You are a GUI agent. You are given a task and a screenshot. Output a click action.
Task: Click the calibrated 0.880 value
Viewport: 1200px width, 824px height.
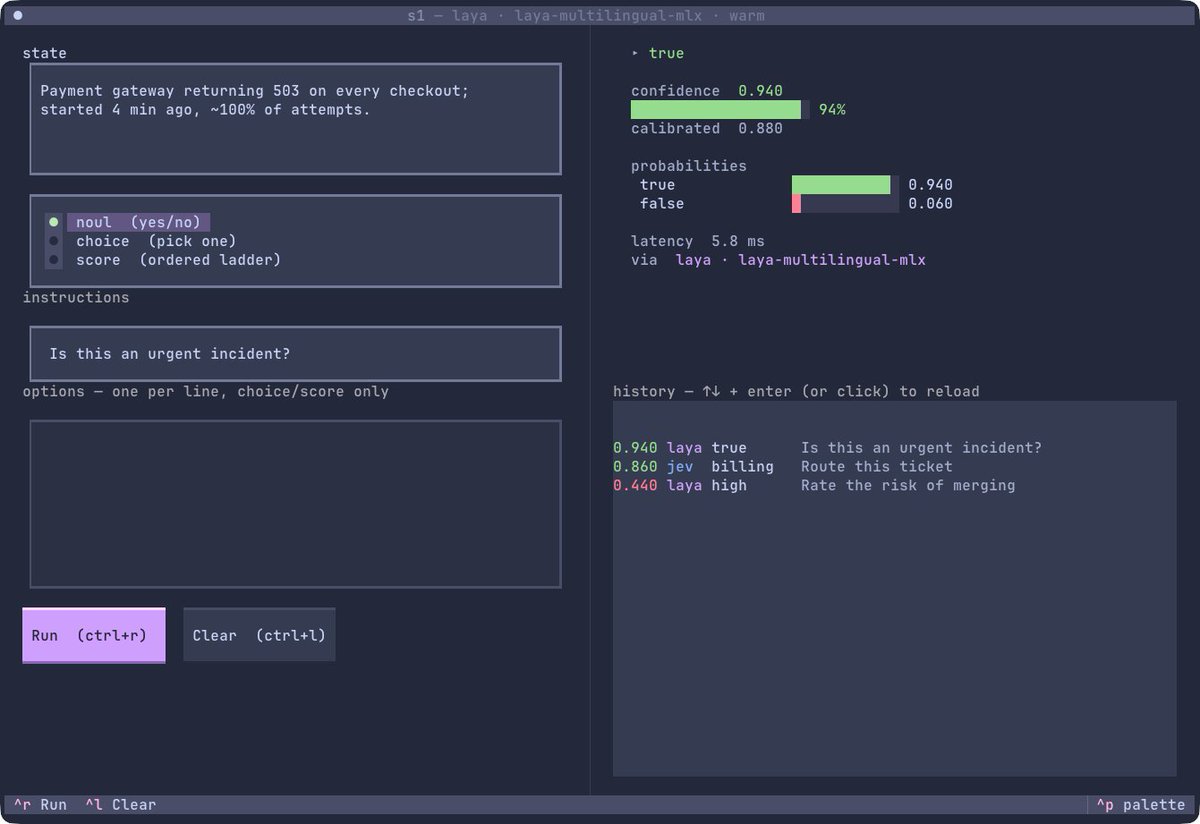coord(761,129)
